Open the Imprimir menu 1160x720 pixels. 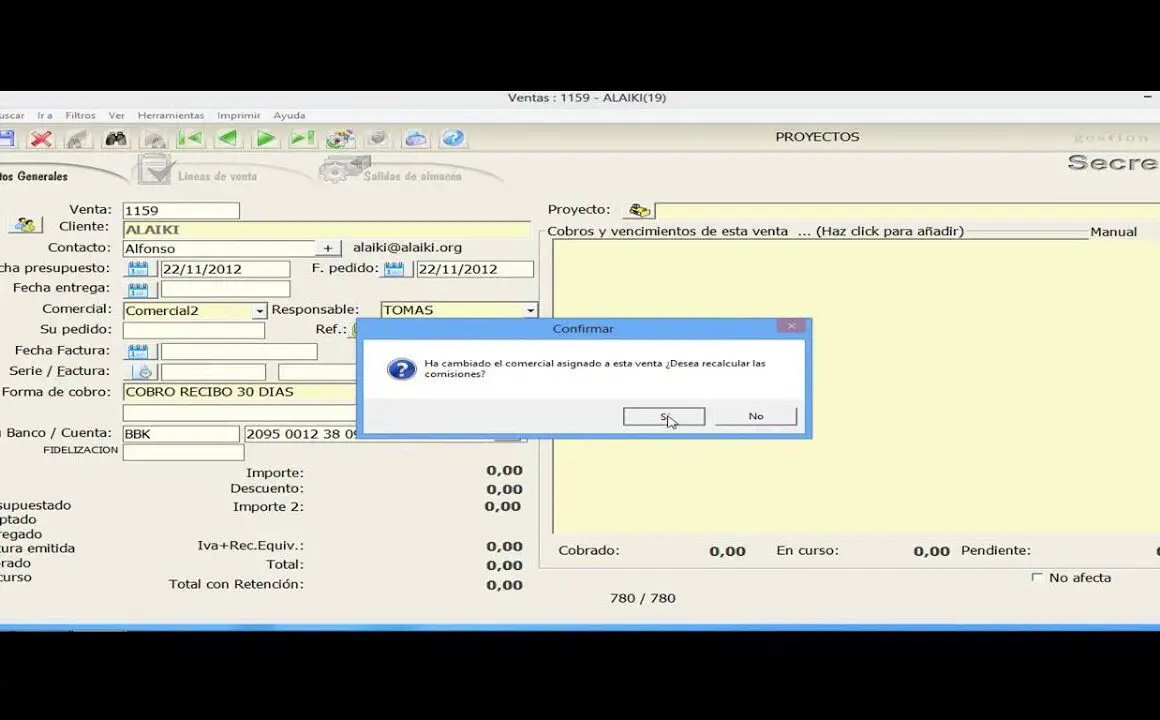(238, 116)
